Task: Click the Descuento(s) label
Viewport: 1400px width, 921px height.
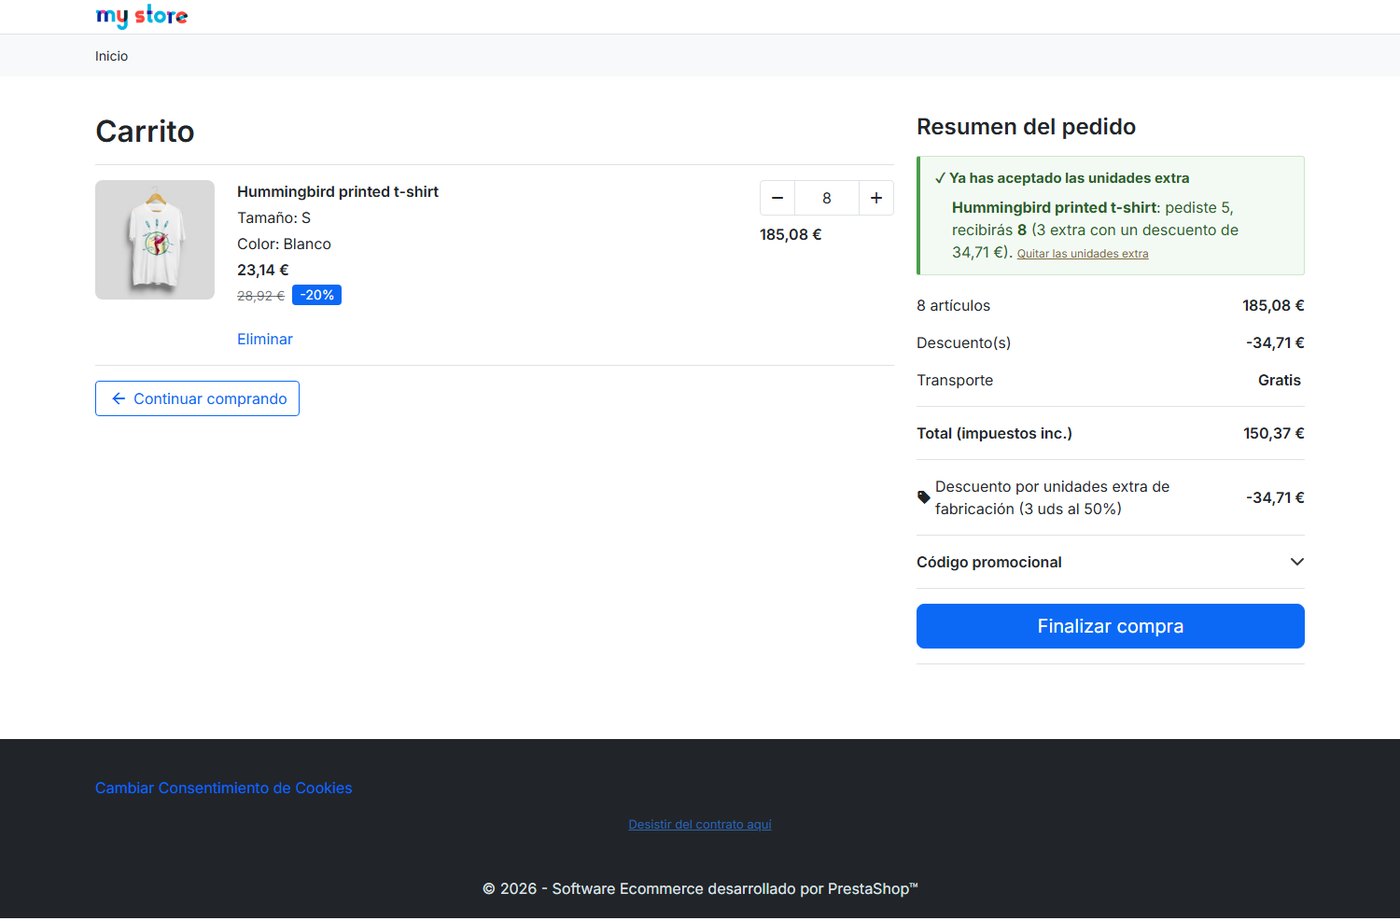Action: [963, 343]
